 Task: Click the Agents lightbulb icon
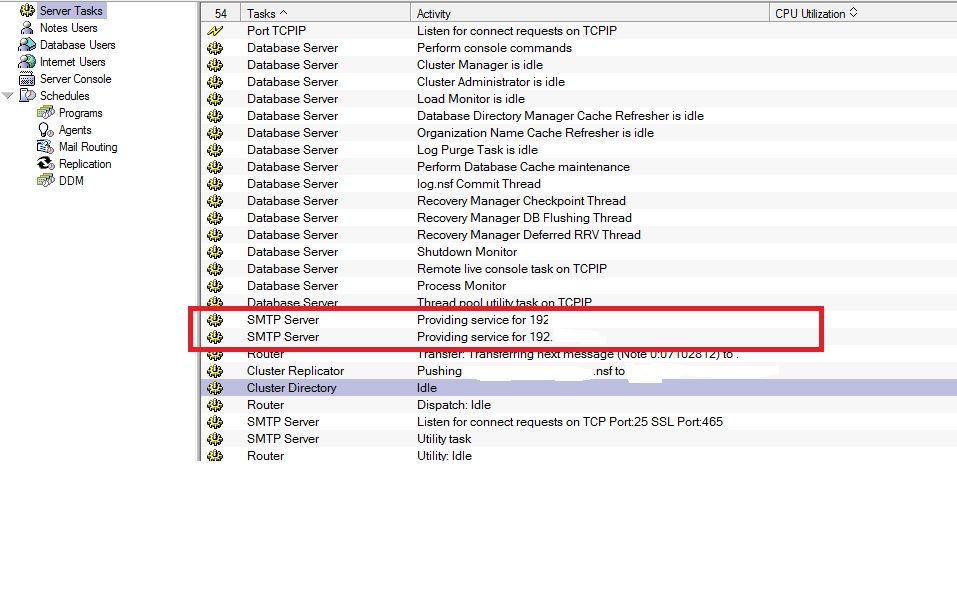click(45, 130)
